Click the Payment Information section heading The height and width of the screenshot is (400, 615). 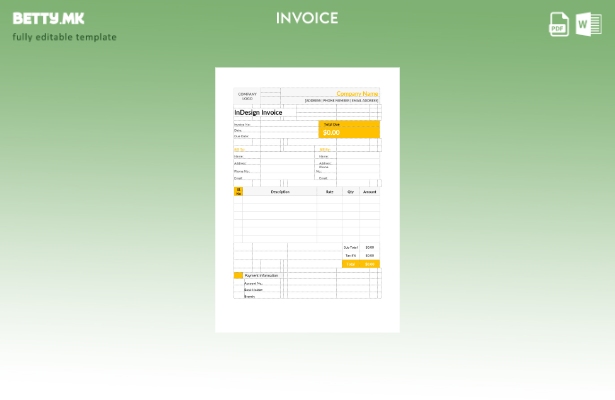[261, 274]
